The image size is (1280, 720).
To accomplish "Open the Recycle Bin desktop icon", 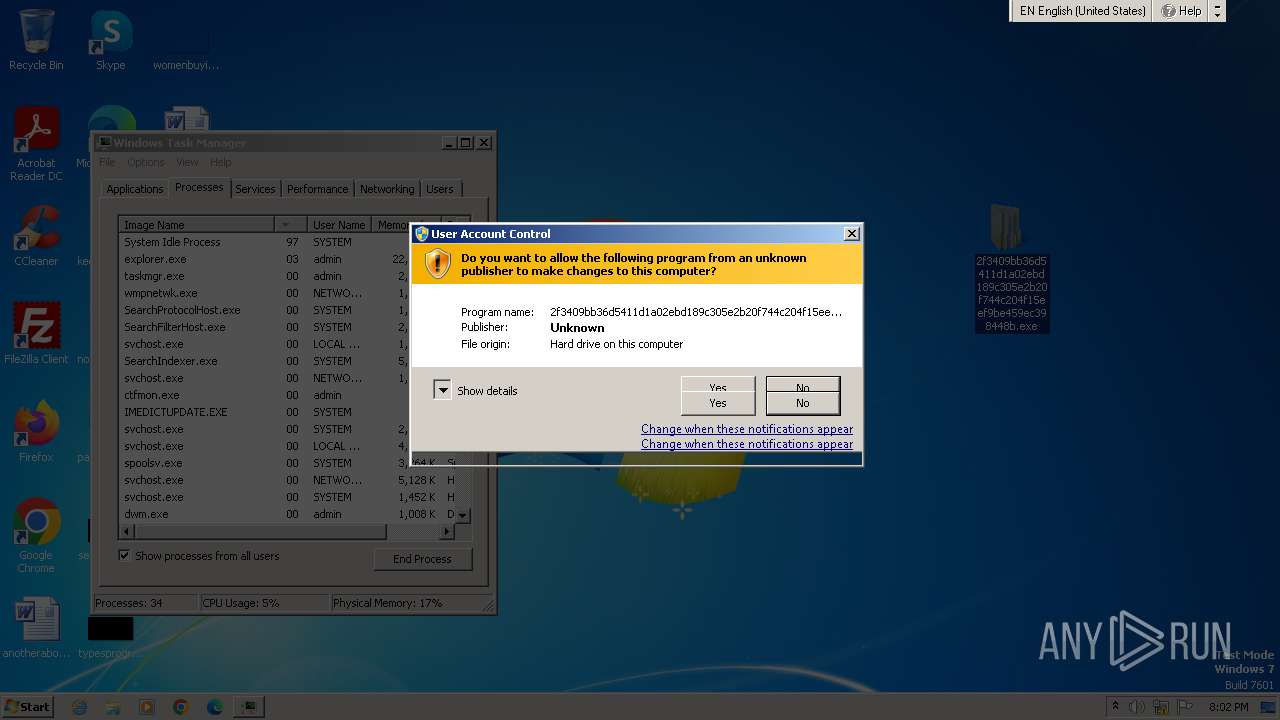I will click(x=36, y=40).
